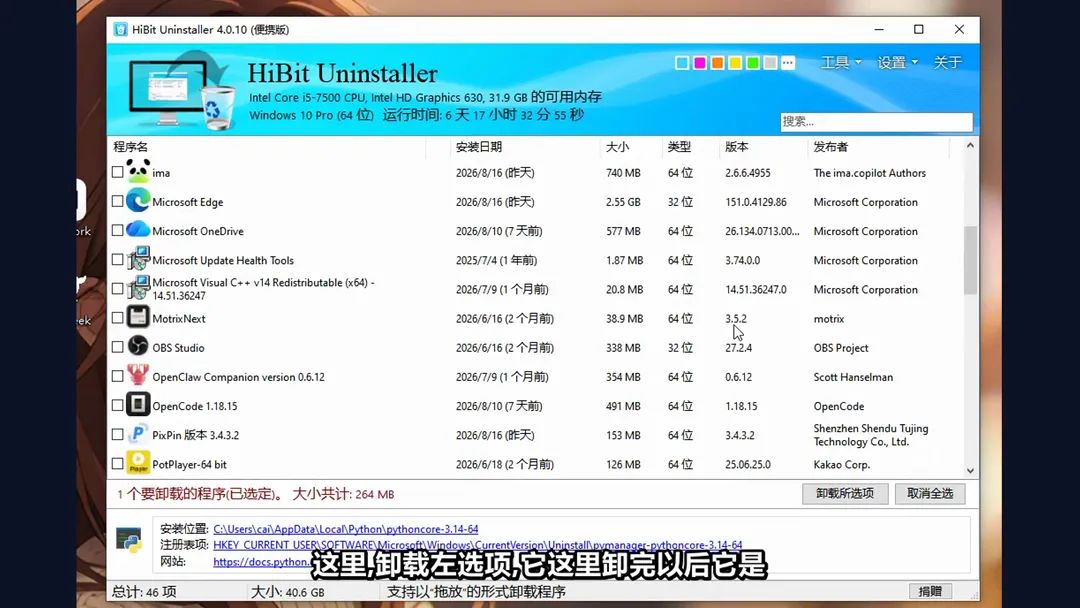This screenshot has height=608, width=1080.
Task: Click the OpenClaw Companion lobster icon
Action: click(138, 376)
